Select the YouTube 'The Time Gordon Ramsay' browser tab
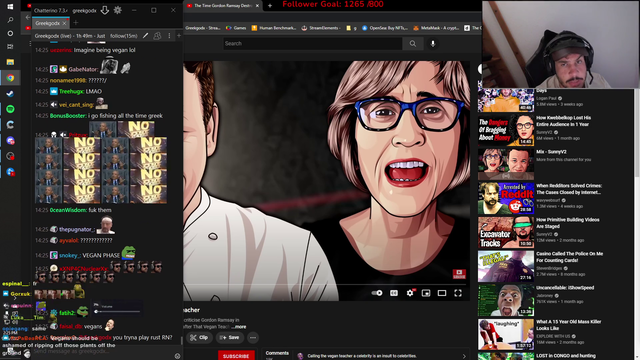 point(222,6)
